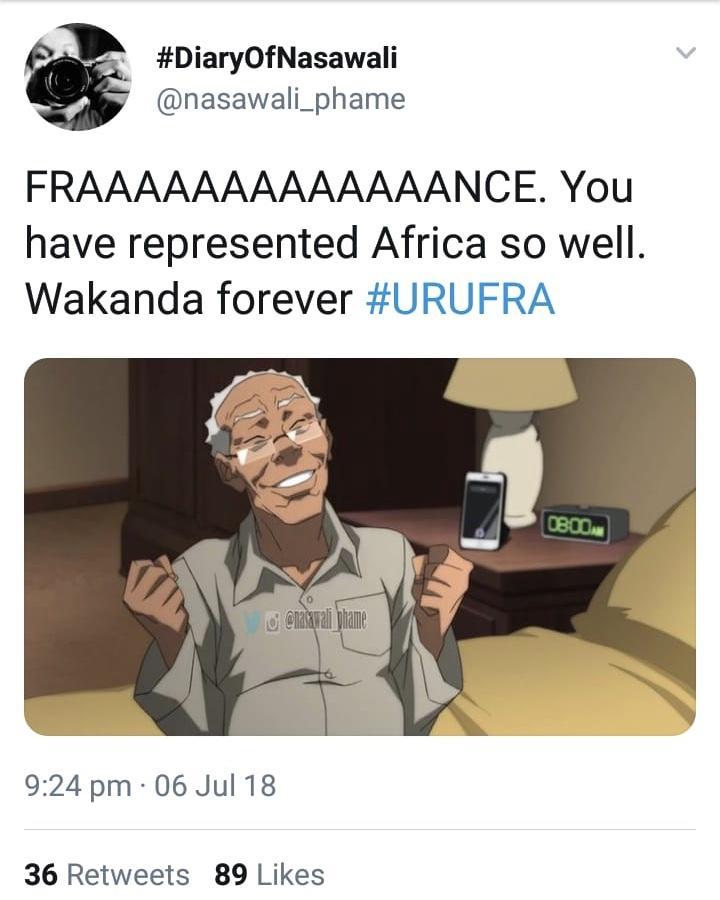Open the 9:24 pm timestamp

pos(78,785)
